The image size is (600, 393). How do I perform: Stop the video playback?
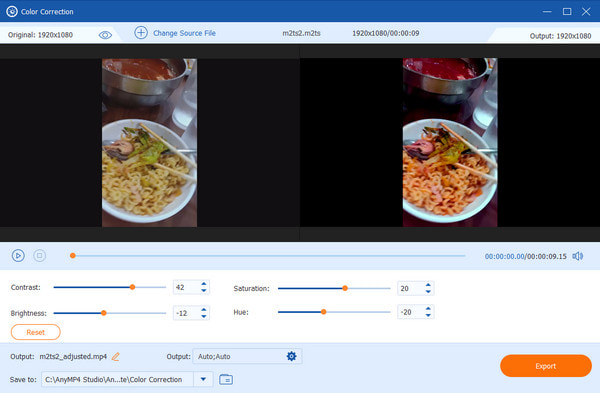[39, 255]
